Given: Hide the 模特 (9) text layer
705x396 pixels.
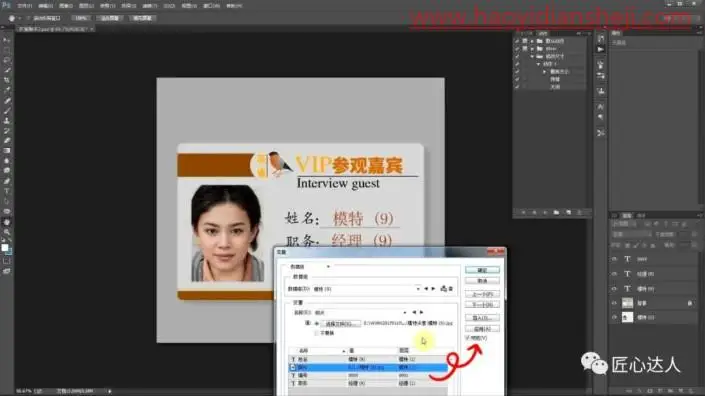Looking at the screenshot, I should pyautogui.click(x=615, y=289).
